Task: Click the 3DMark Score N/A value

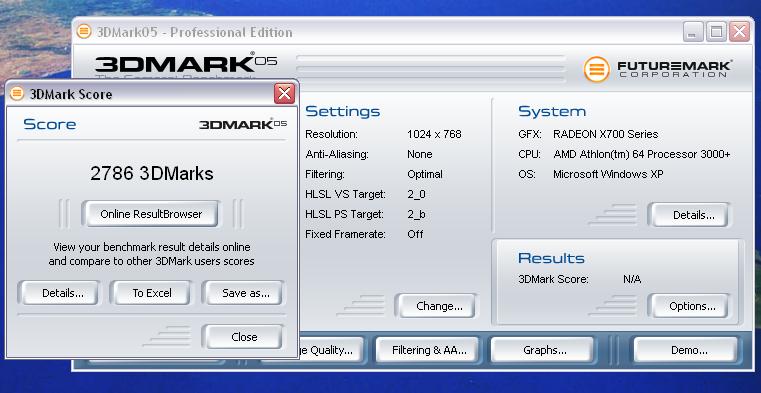Action: click(631, 279)
